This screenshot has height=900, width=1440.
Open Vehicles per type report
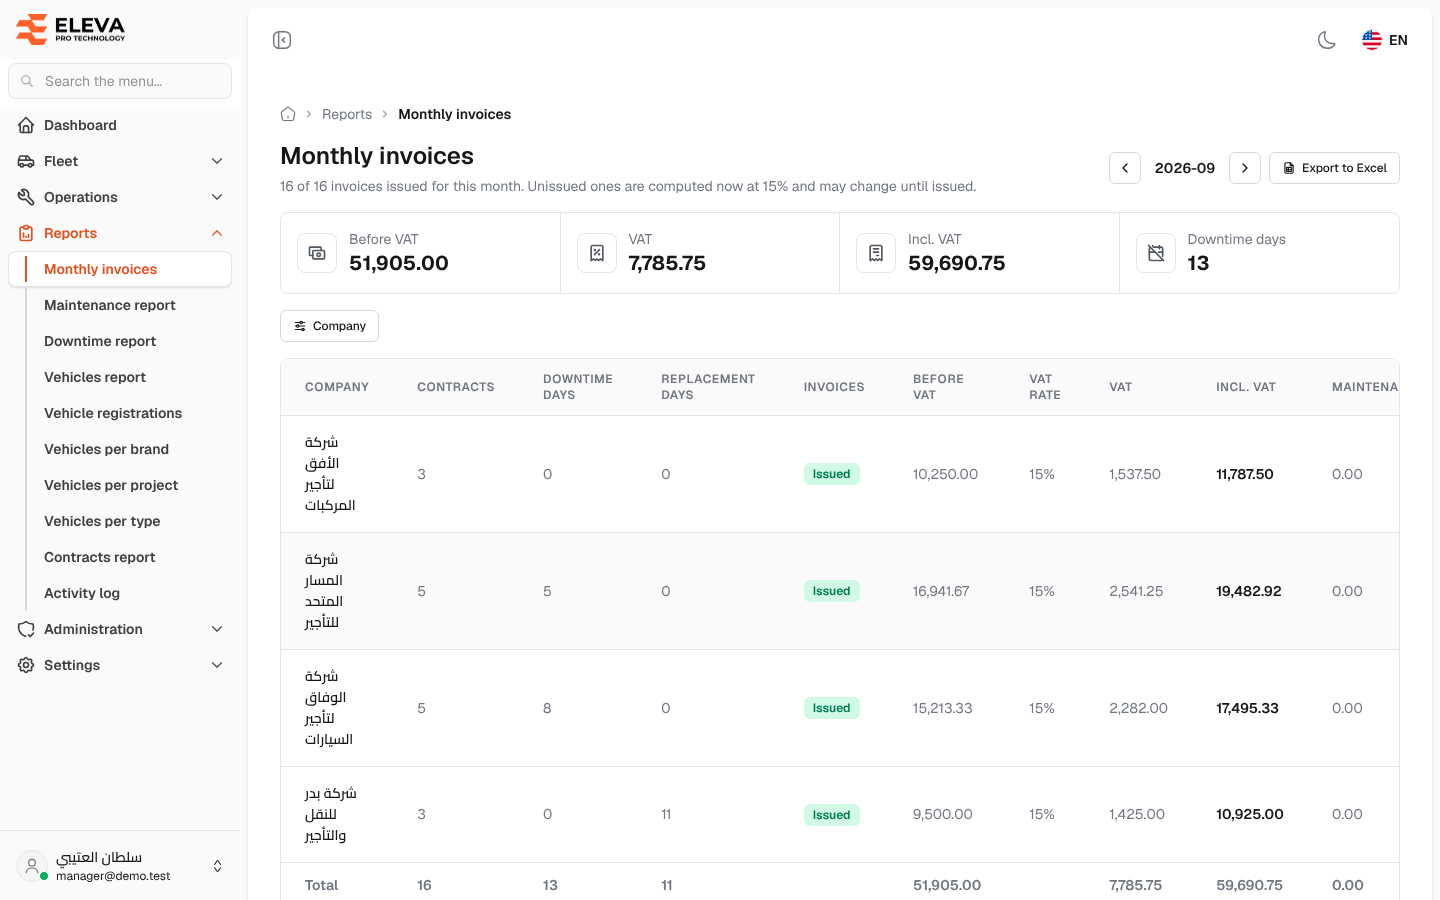click(x=102, y=521)
